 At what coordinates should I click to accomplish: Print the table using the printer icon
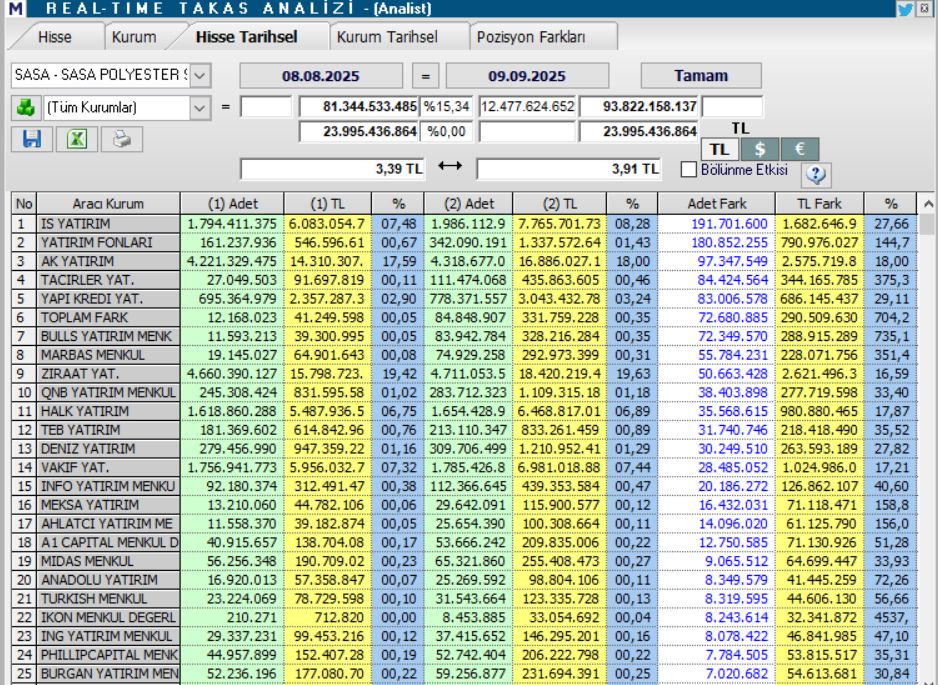point(122,139)
